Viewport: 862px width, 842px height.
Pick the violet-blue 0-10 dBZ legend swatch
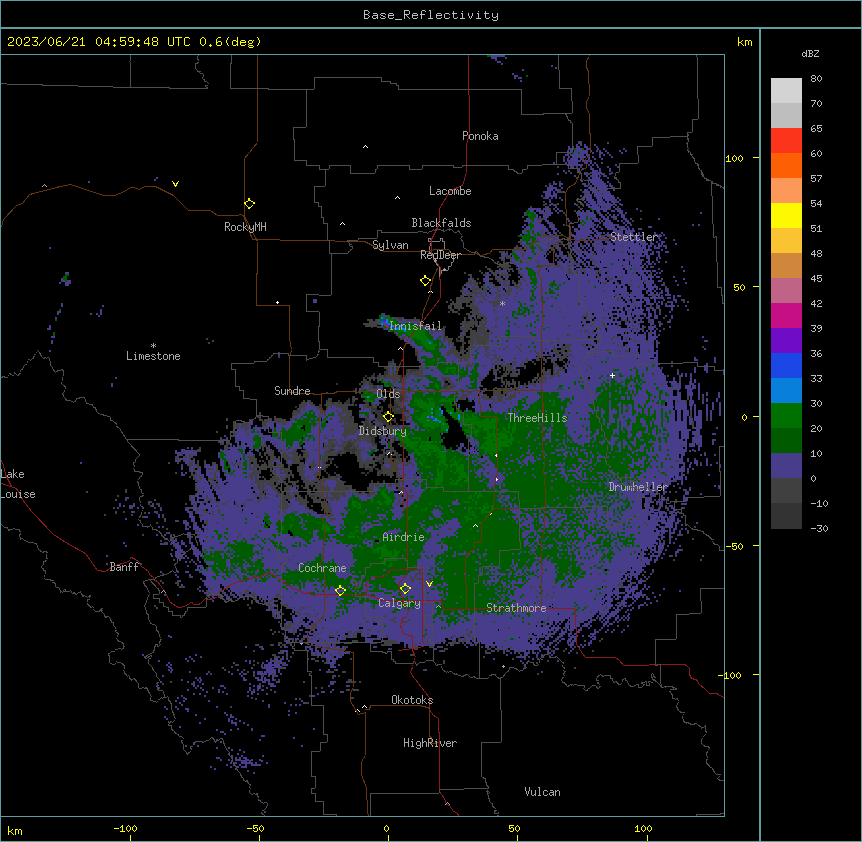click(786, 466)
